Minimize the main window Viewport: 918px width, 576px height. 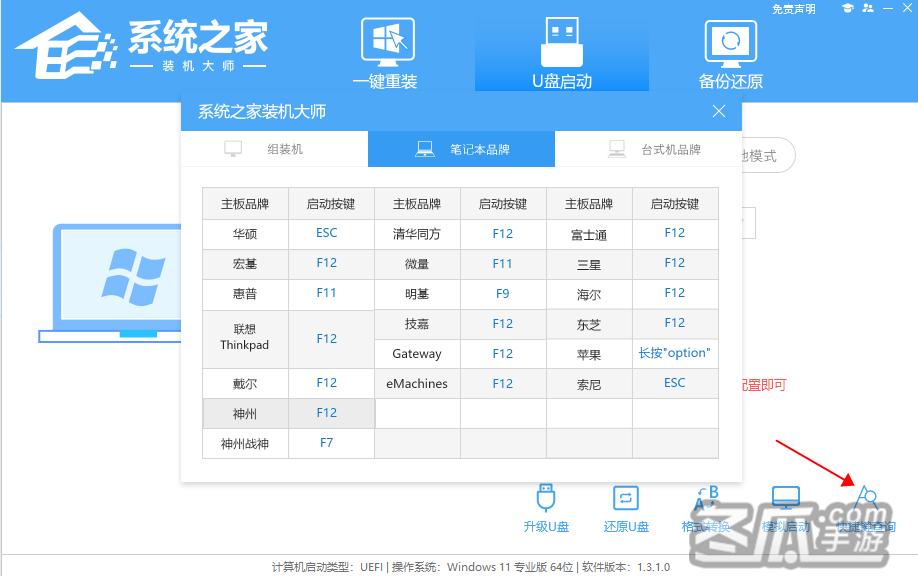888,8
